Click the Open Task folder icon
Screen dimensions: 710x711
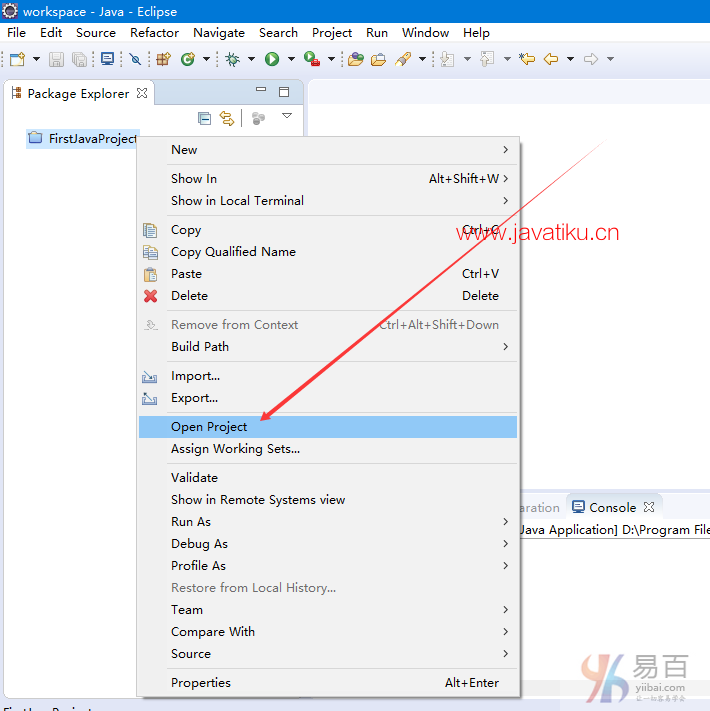click(378, 59)
